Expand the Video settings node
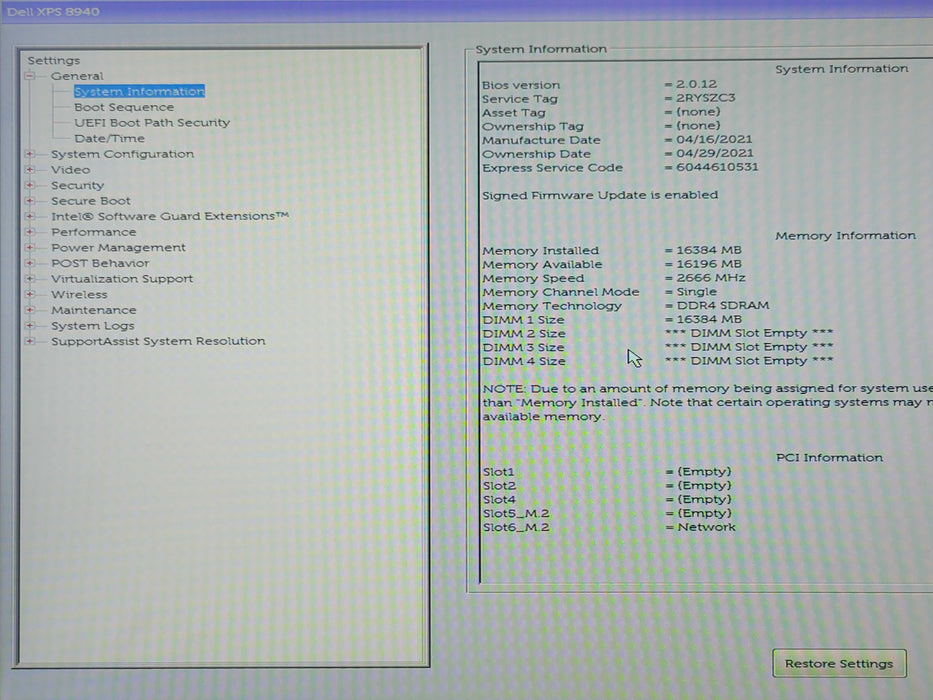 (x=30, y=170)
